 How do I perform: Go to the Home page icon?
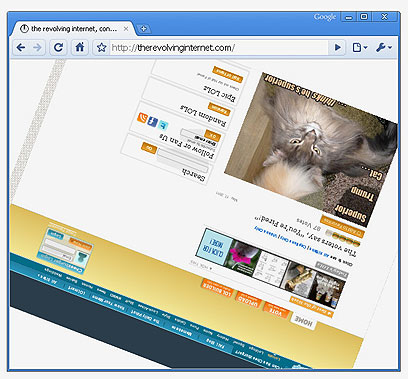[80, 47]
